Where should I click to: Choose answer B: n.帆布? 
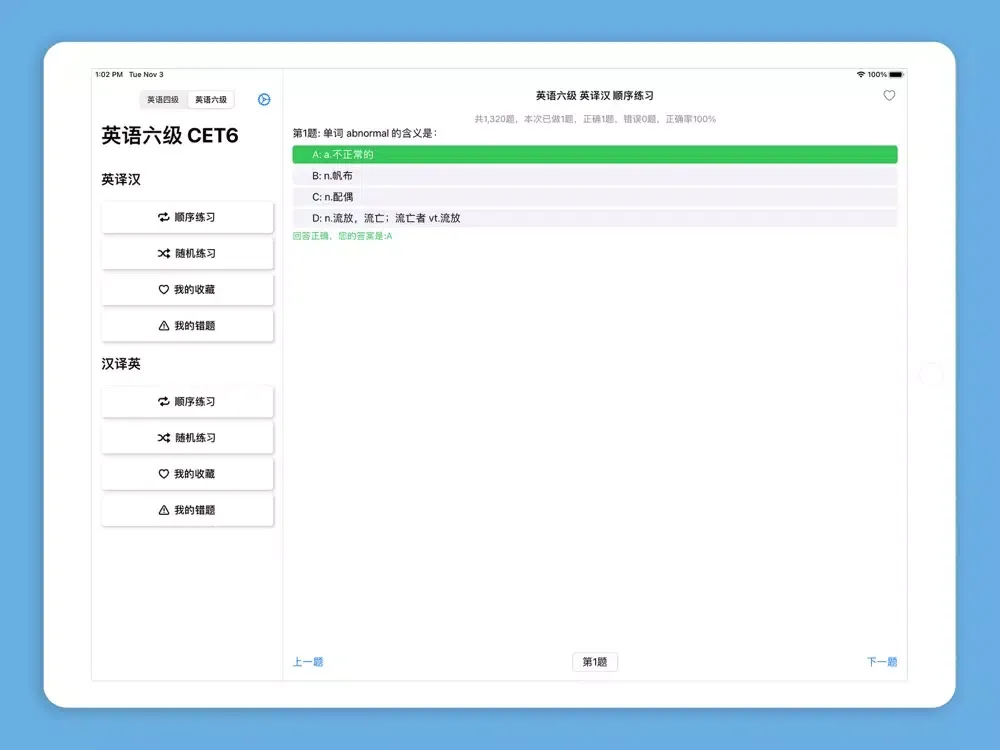point(594,175)
